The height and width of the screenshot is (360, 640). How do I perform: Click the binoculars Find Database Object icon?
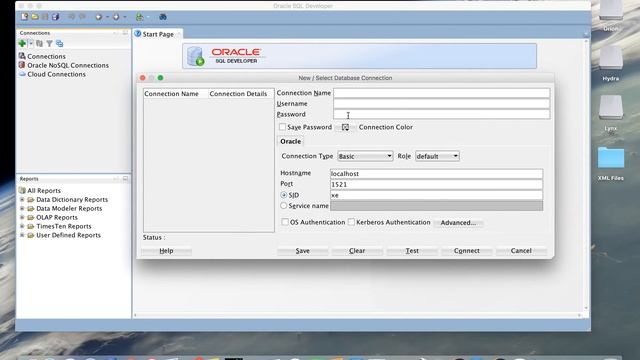(162, 17)
